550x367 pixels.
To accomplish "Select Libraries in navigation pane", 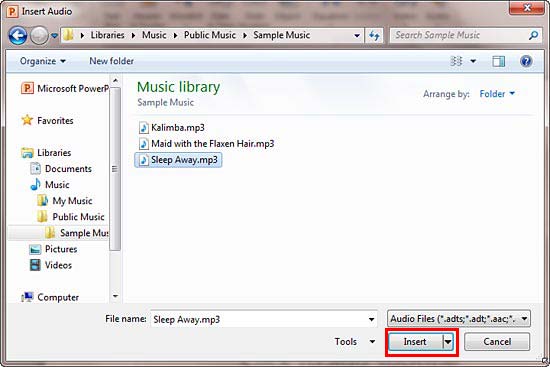I will 46,153.
